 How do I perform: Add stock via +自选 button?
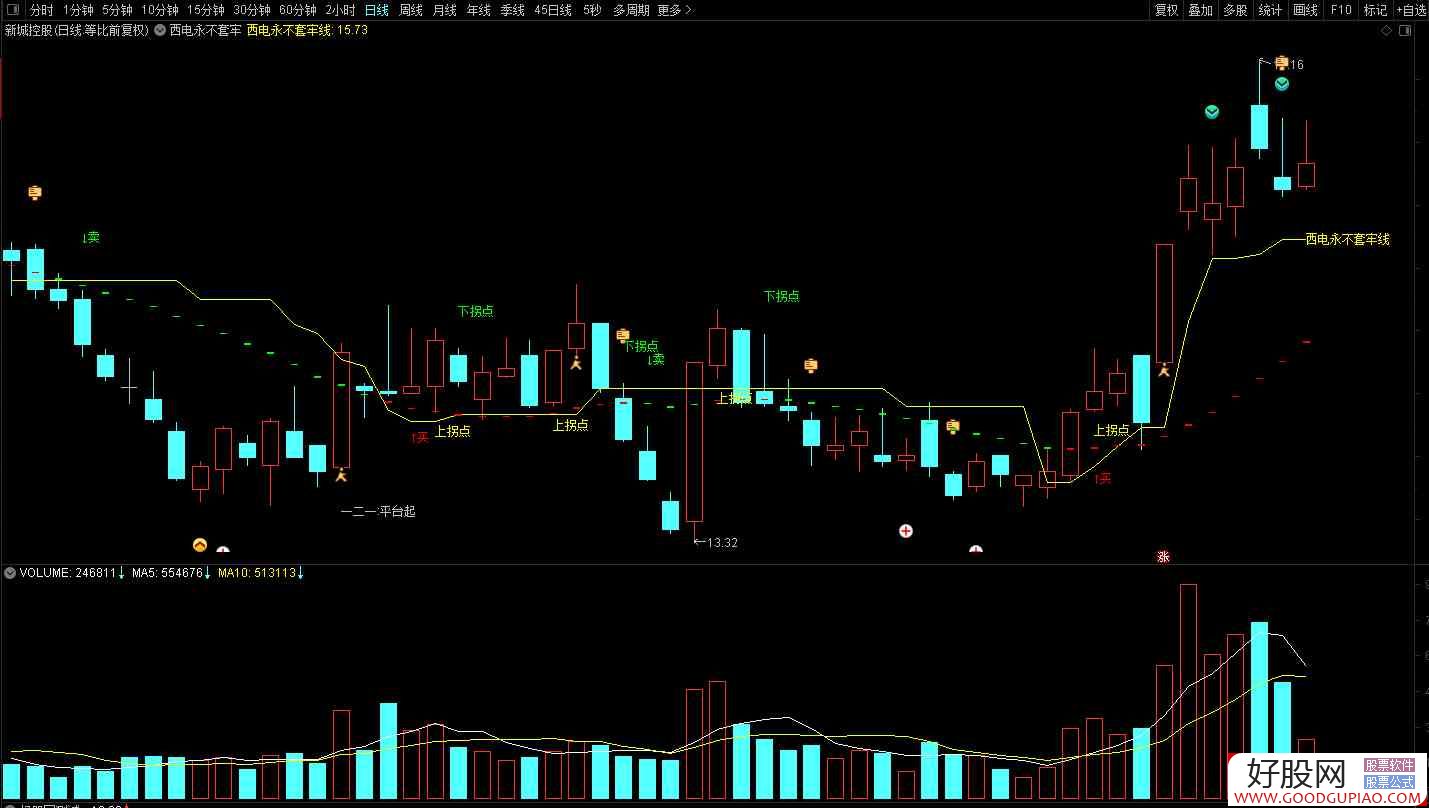(1410, 10)
